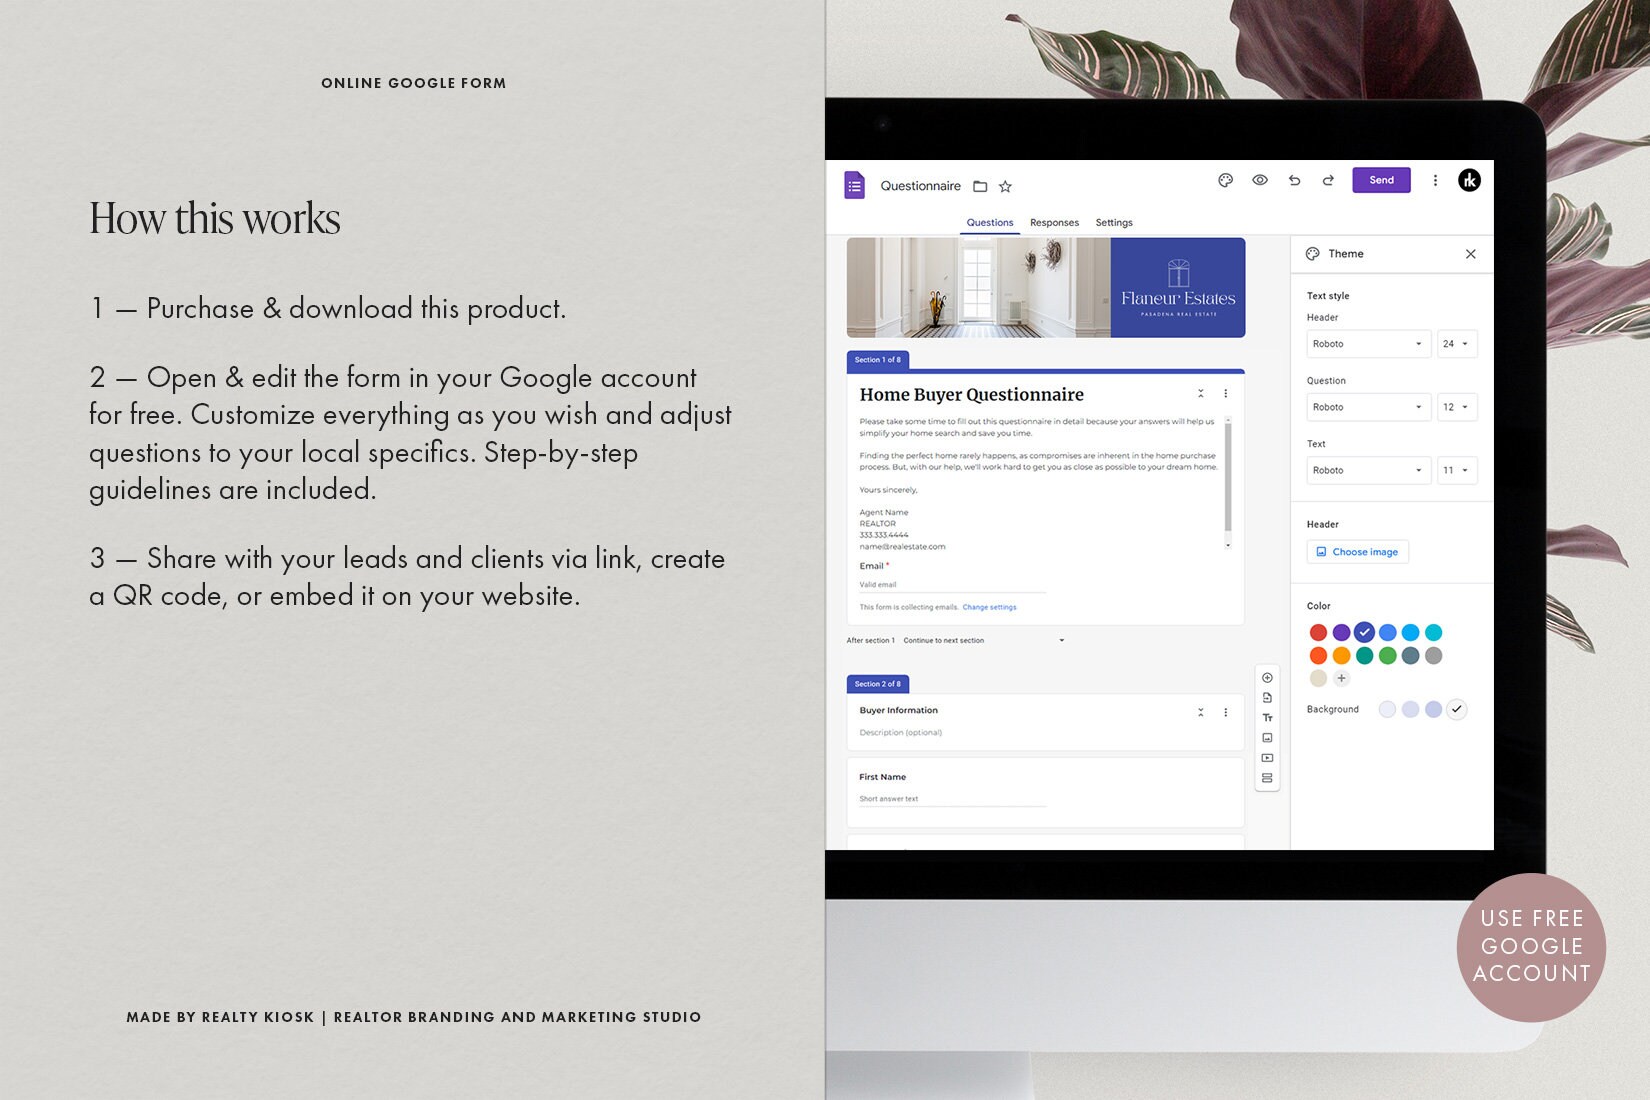Image resolution: width=1650 pixels, height=1100 pixels.
Task: Open the theme palette icon
Action: click(x=1225, y=180)
